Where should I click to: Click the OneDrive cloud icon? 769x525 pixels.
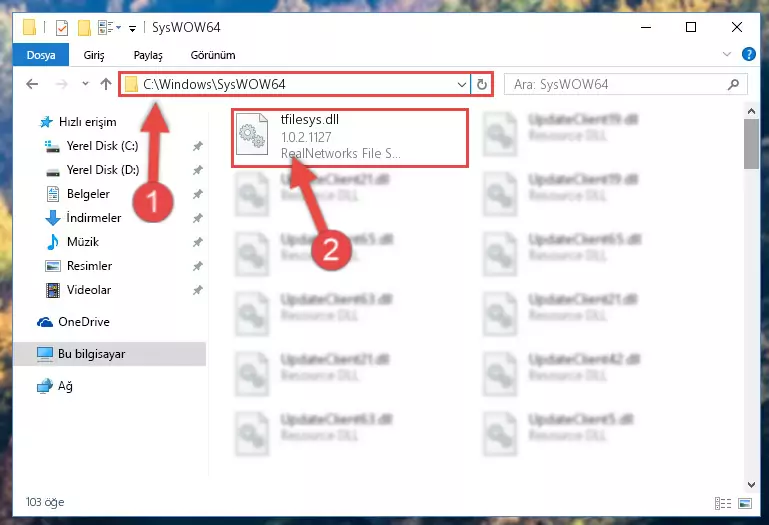(45, 322)
